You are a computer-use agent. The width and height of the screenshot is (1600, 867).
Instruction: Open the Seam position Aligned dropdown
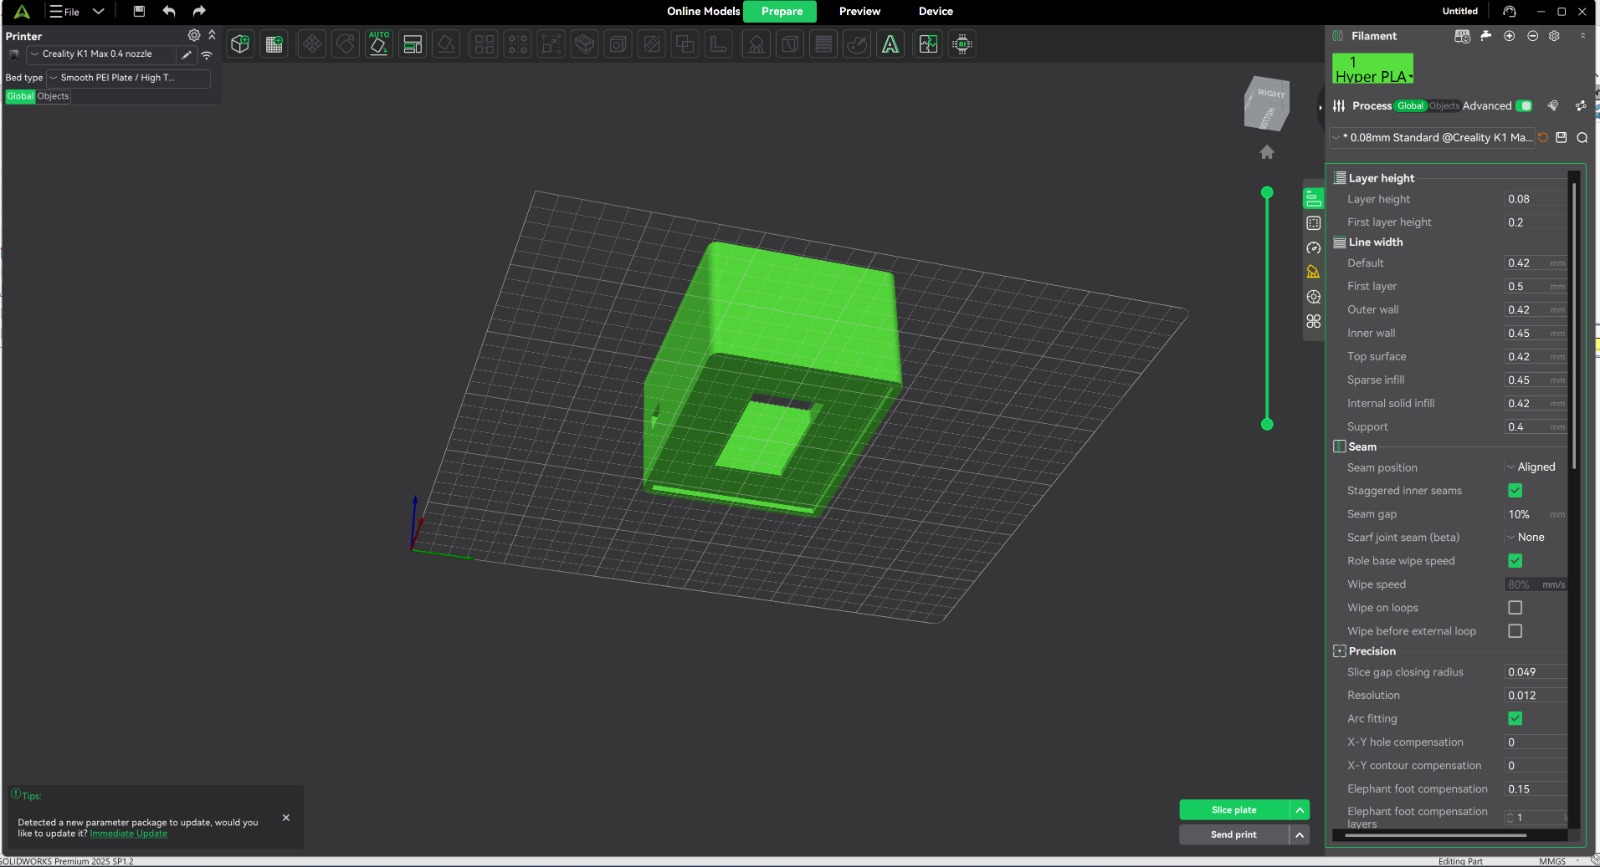1533,467
